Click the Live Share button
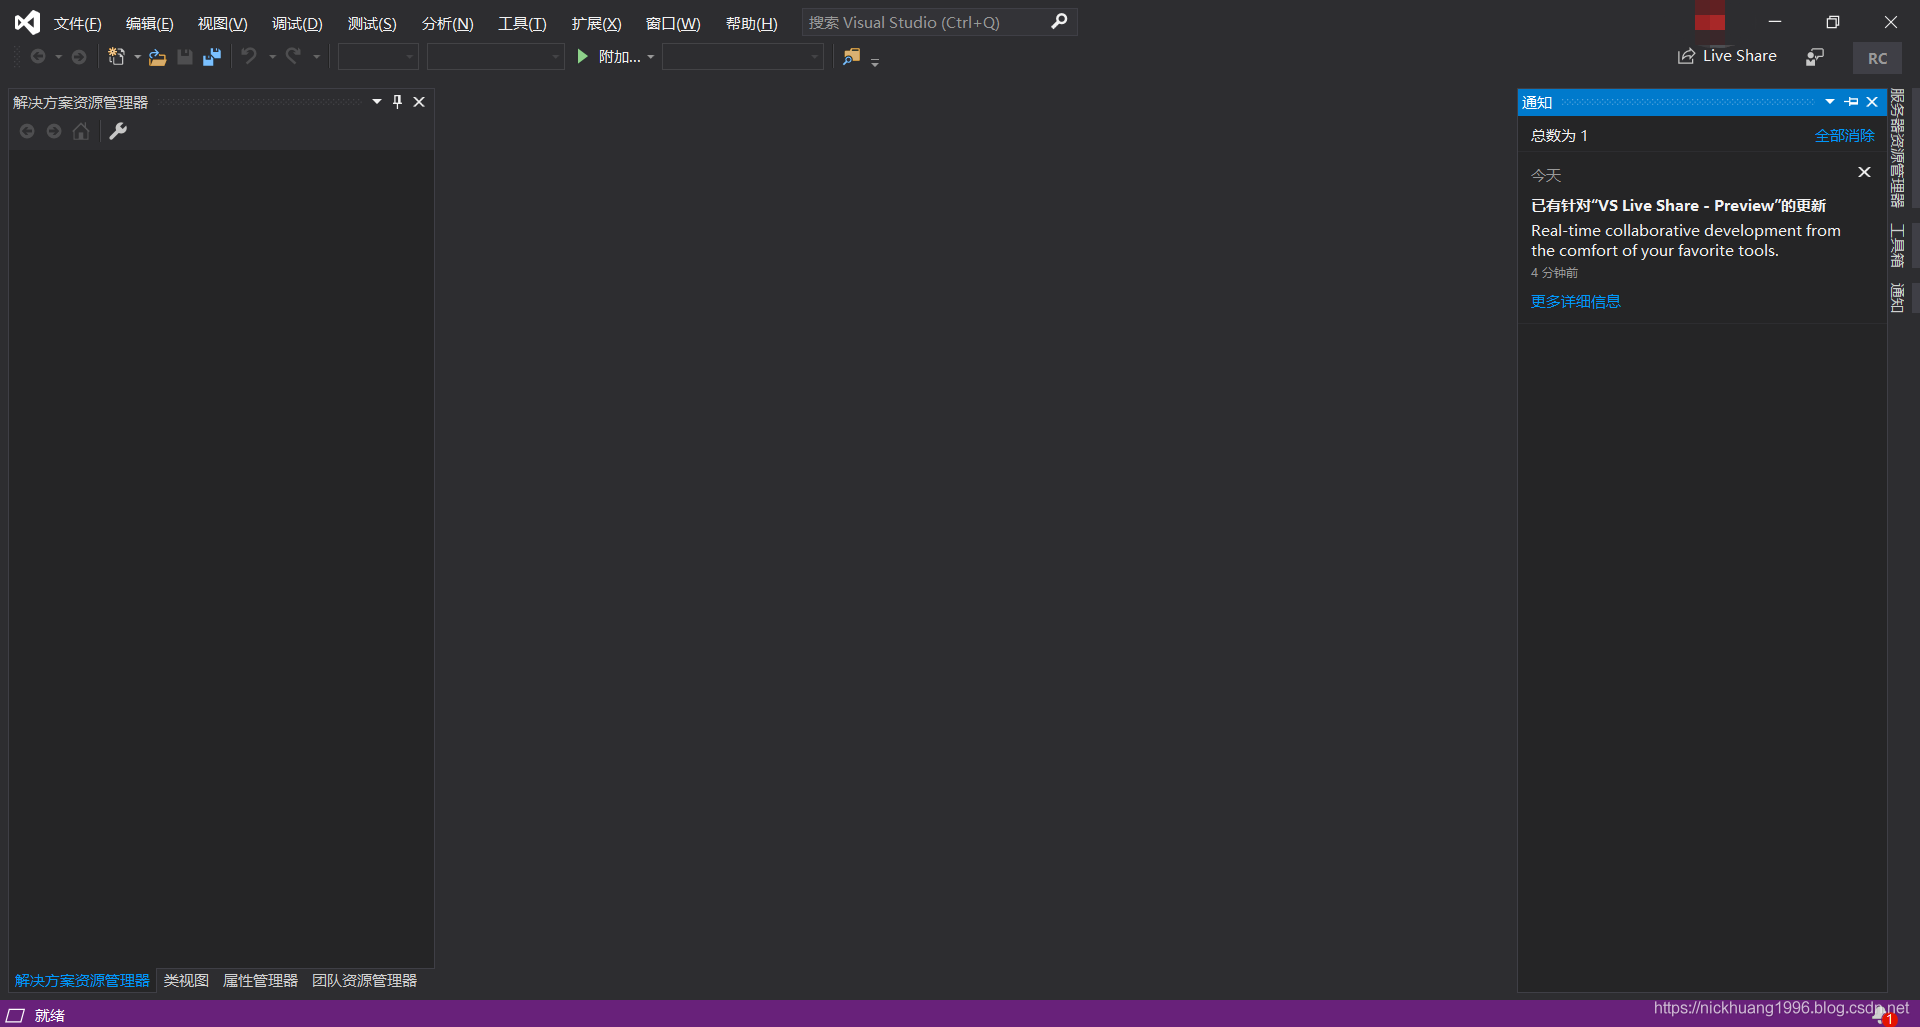1920x1027 pixels. click(1727, 56)
